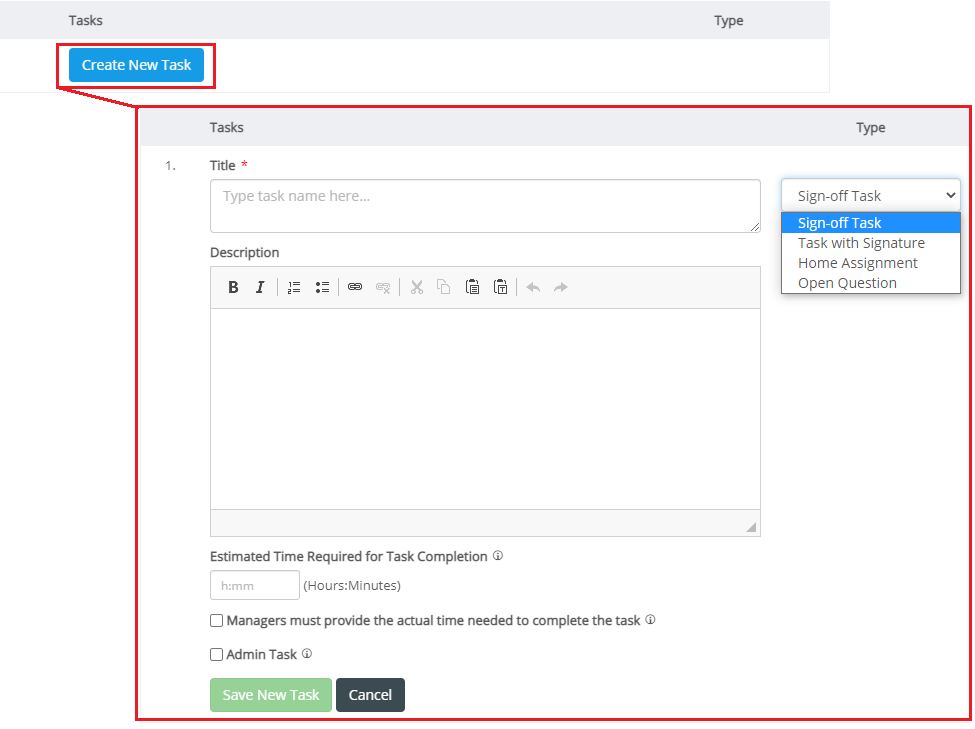This screenshot has width=975, height=729.
Task: Click the Copy icon in the editor toolbar
Action: click(443, 287)
